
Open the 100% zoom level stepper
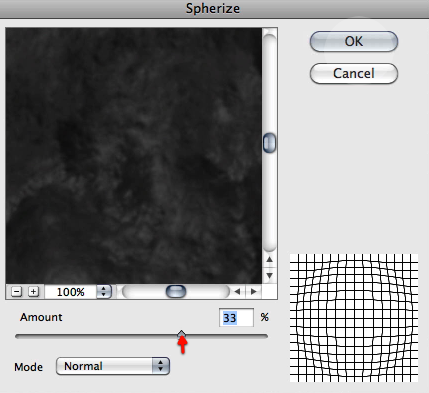(x=104, y=292)
